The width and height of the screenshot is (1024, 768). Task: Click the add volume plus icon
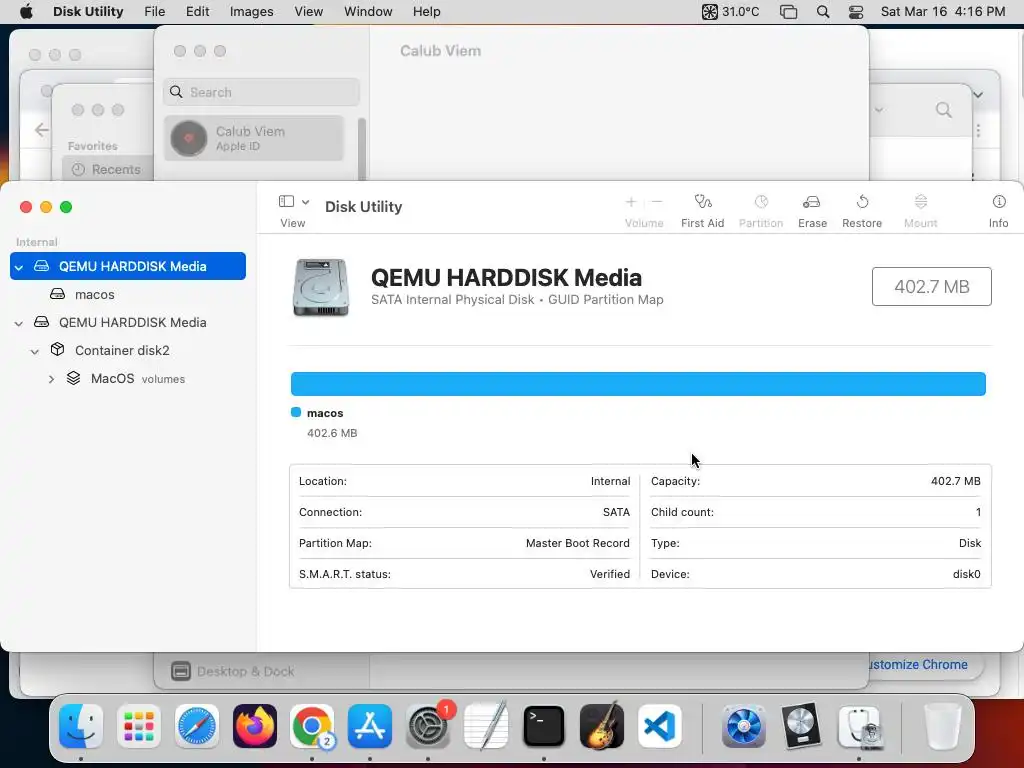pyautogui.click(x=631, y=202)
